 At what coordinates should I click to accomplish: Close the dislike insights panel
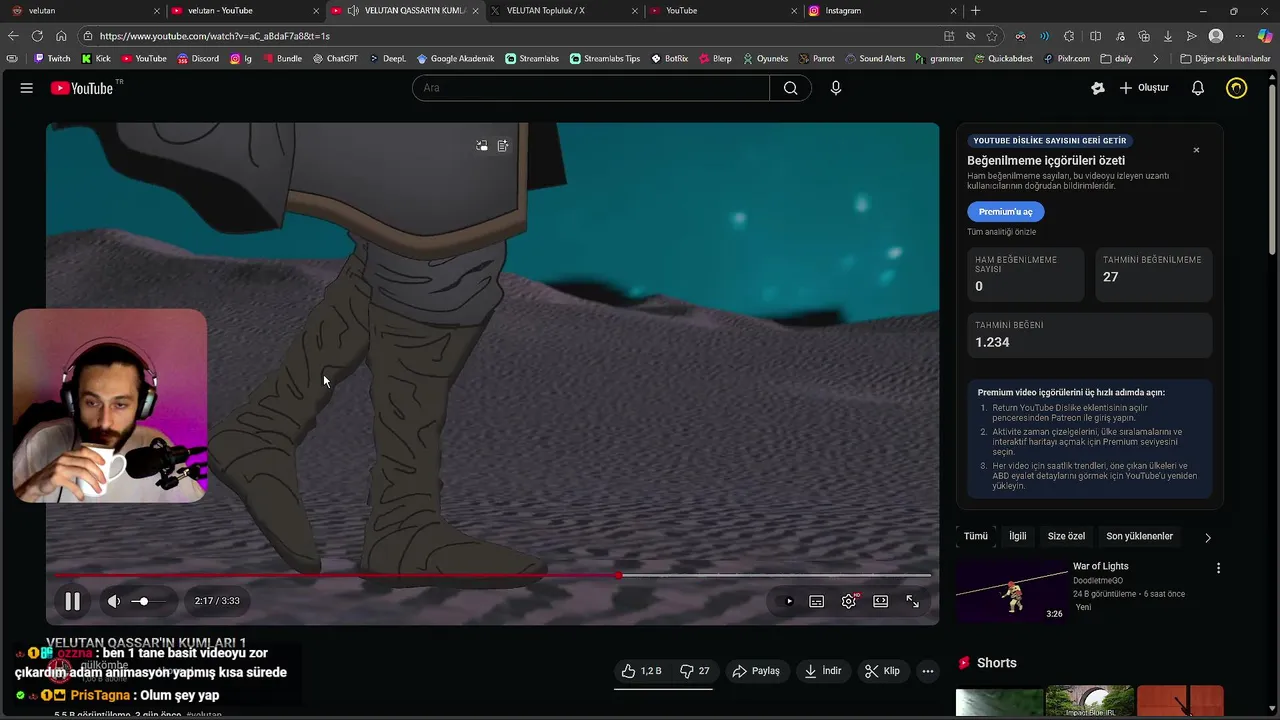point(1196,150)
